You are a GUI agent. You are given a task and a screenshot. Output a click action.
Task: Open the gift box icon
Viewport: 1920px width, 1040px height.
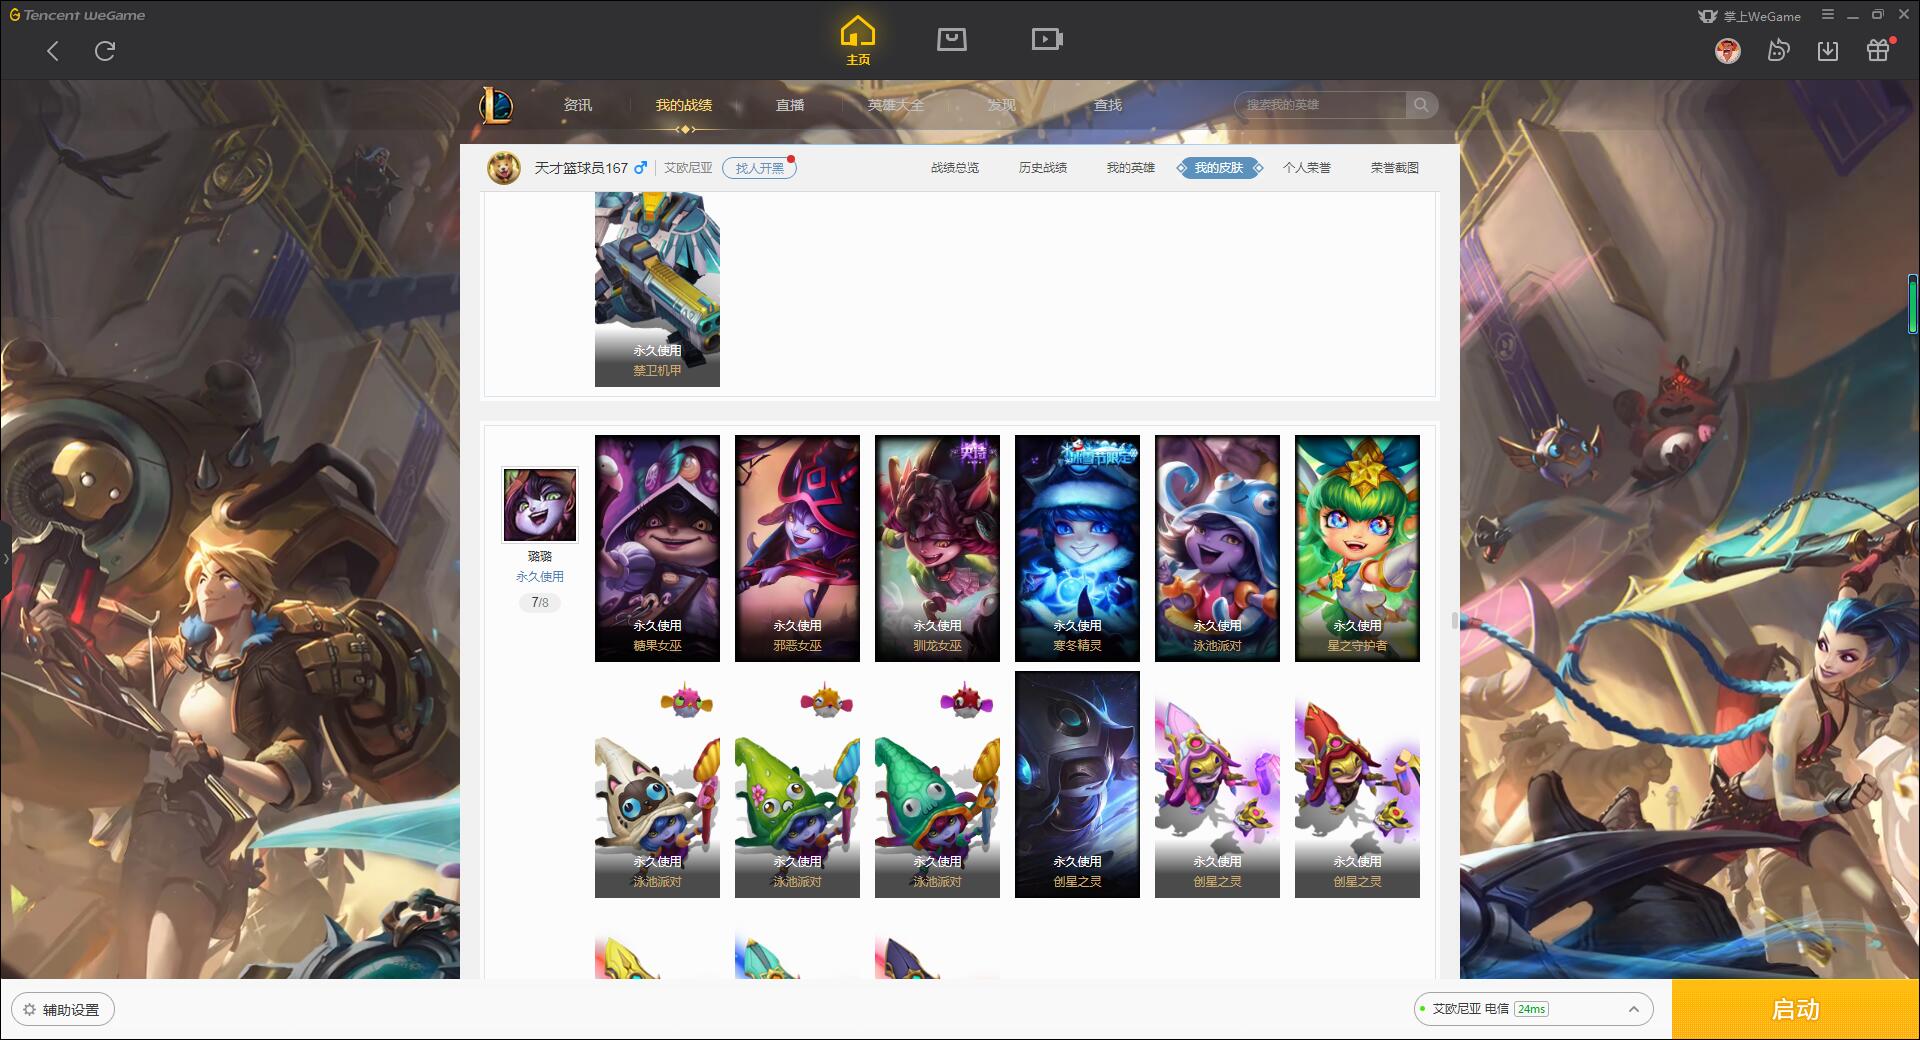1879,50
